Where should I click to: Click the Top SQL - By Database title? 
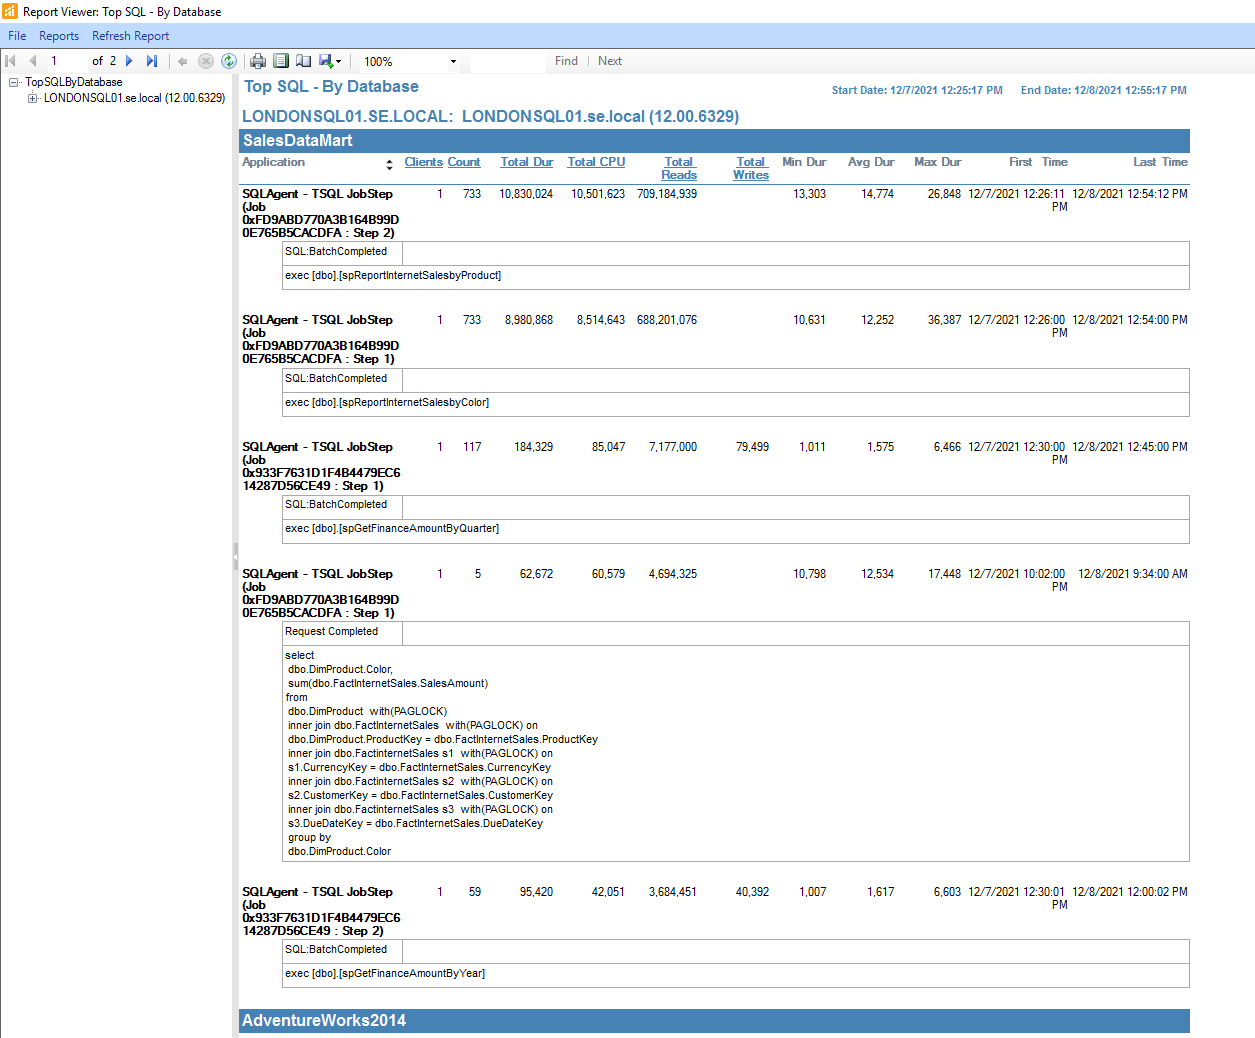(x=331, y=87)
